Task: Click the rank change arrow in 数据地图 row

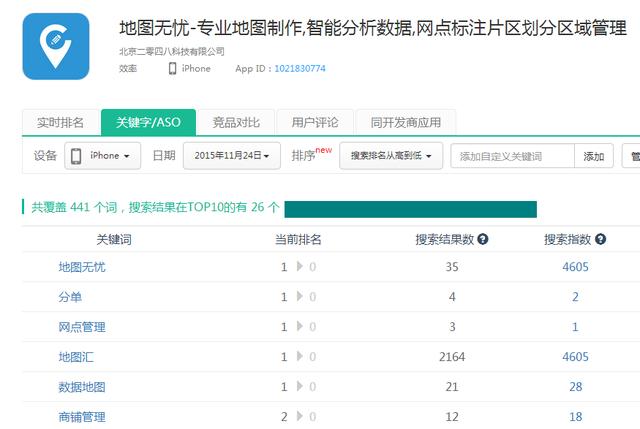Action: pos(300,386)
